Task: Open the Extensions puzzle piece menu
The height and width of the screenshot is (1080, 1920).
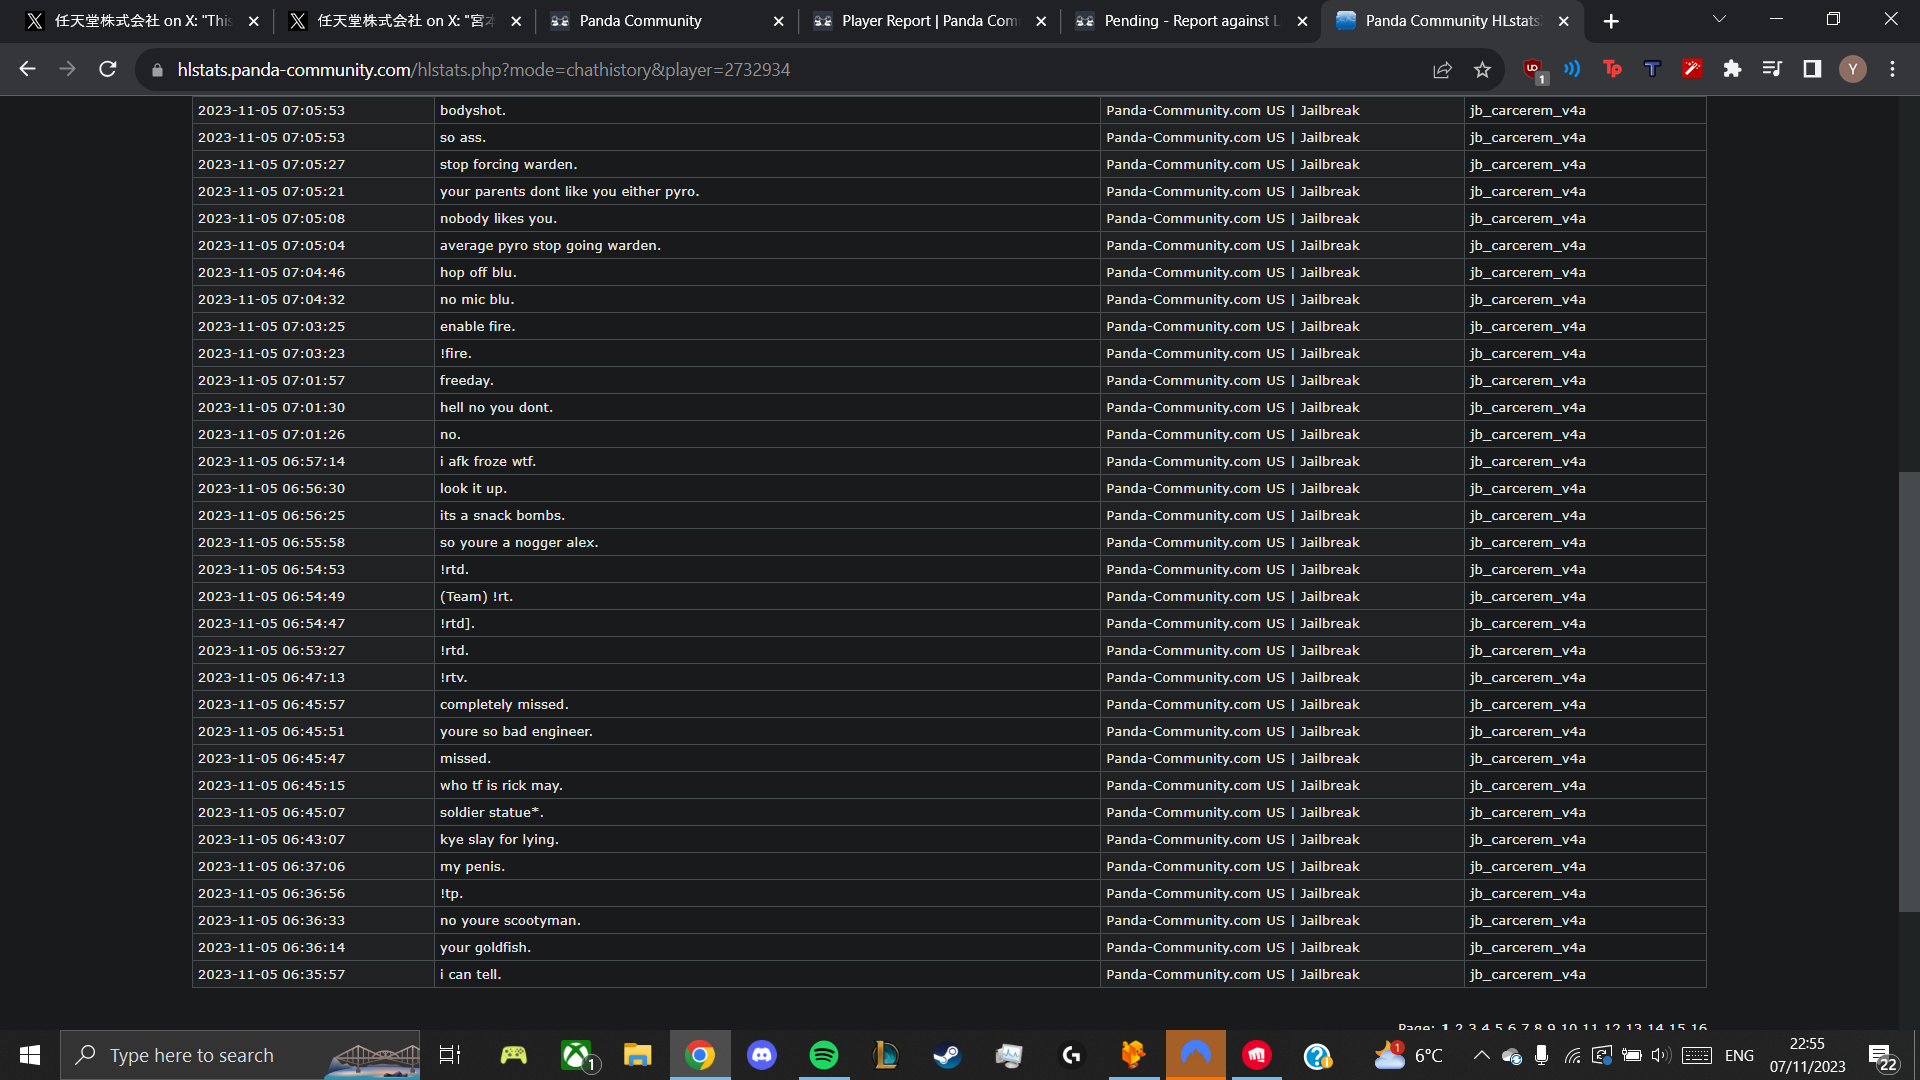Action: (1732, 69)
